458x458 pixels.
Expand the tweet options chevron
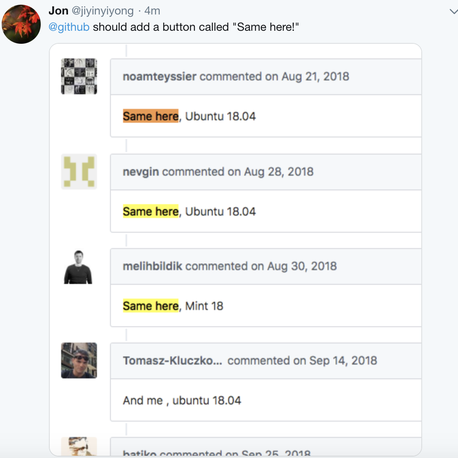point(453,12)
